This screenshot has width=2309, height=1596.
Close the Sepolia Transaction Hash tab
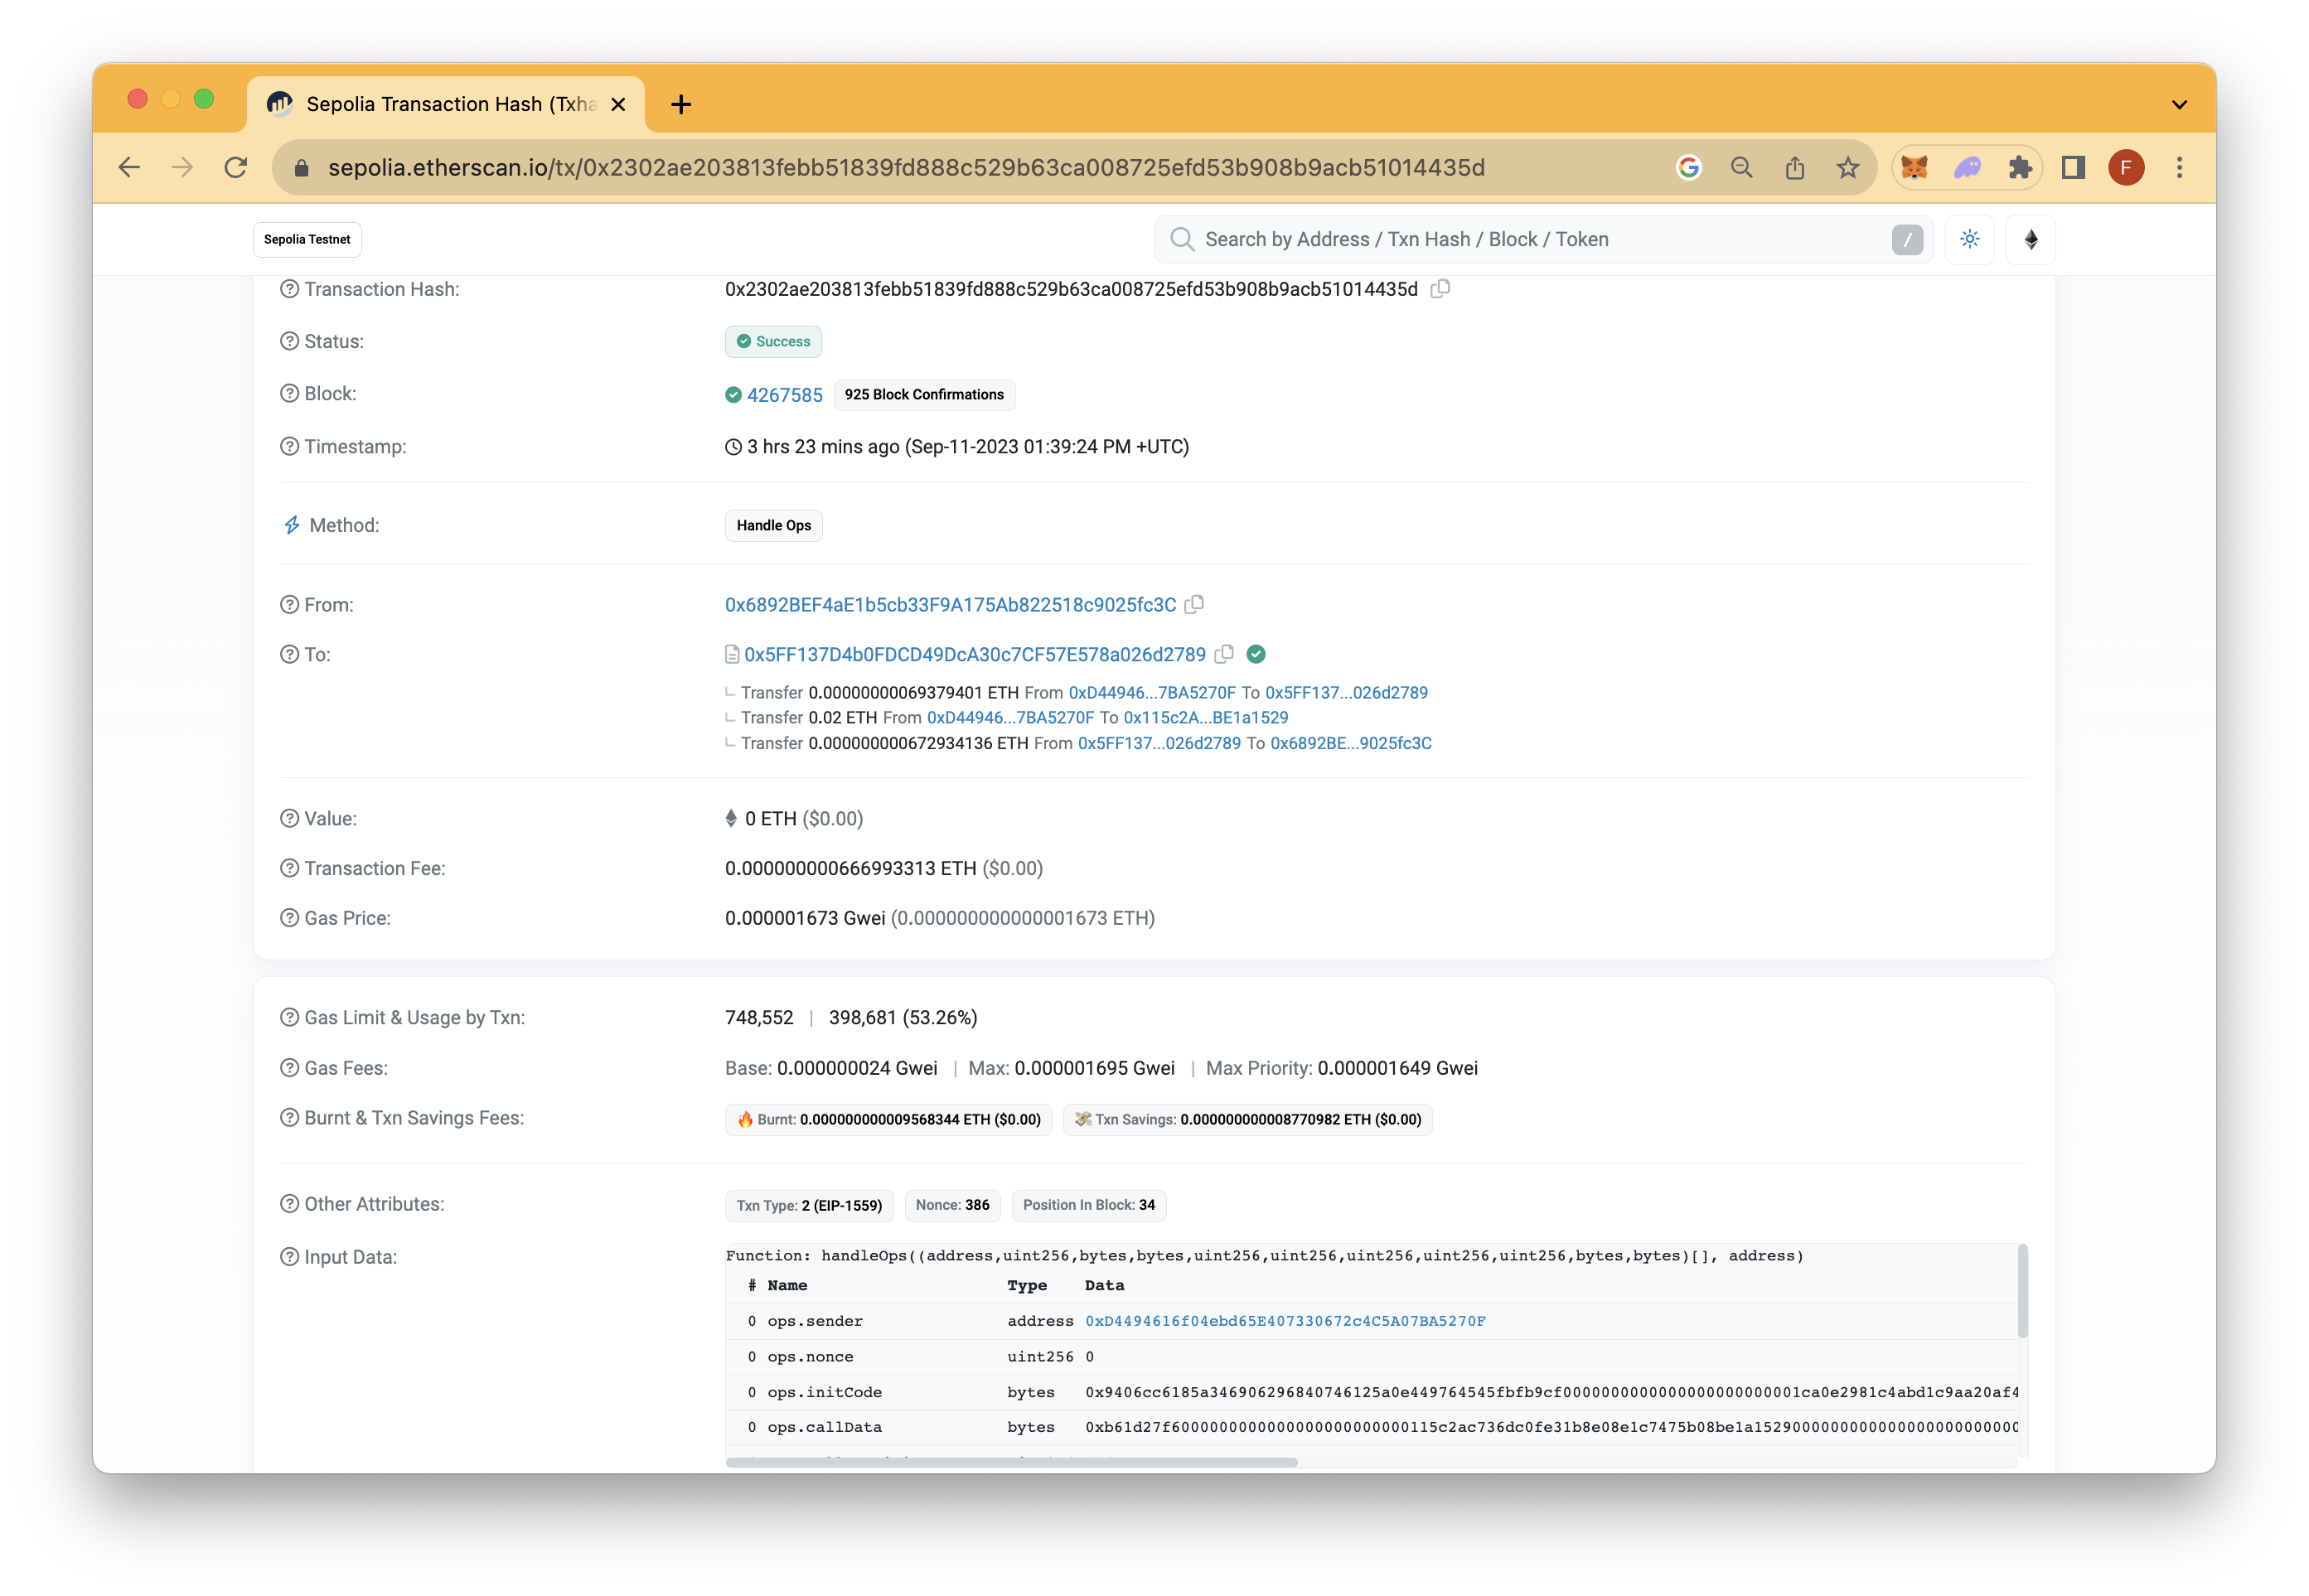click(x=618, y=104)
